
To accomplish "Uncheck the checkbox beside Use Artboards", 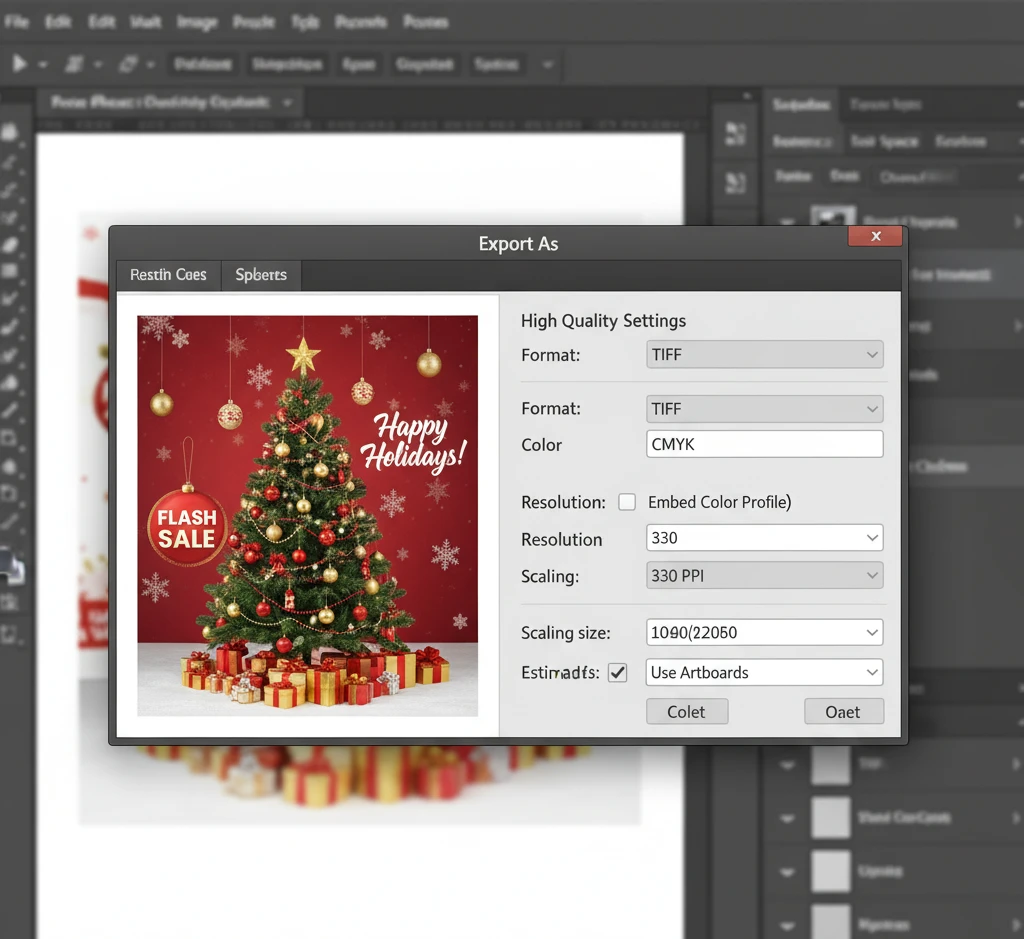I will click(x=618, y=673).
